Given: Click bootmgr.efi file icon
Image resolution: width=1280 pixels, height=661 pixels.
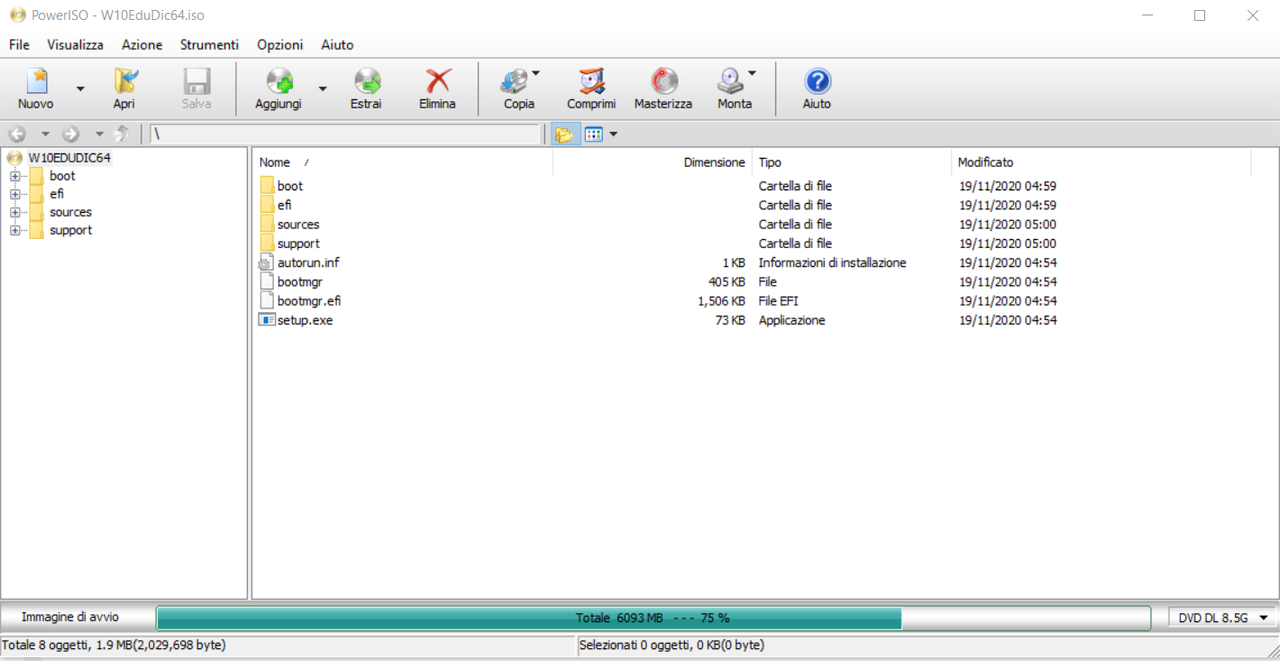Looking at the screenshot, I should tap(267, 301).
